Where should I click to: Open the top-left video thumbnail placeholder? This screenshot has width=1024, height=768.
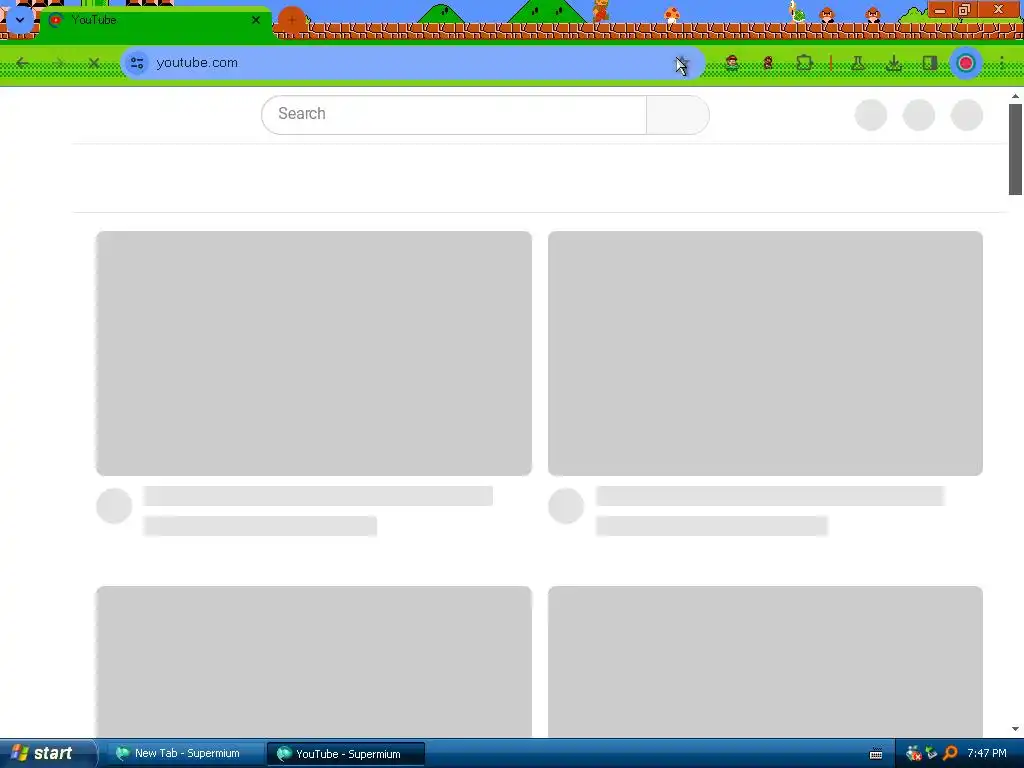313,353
